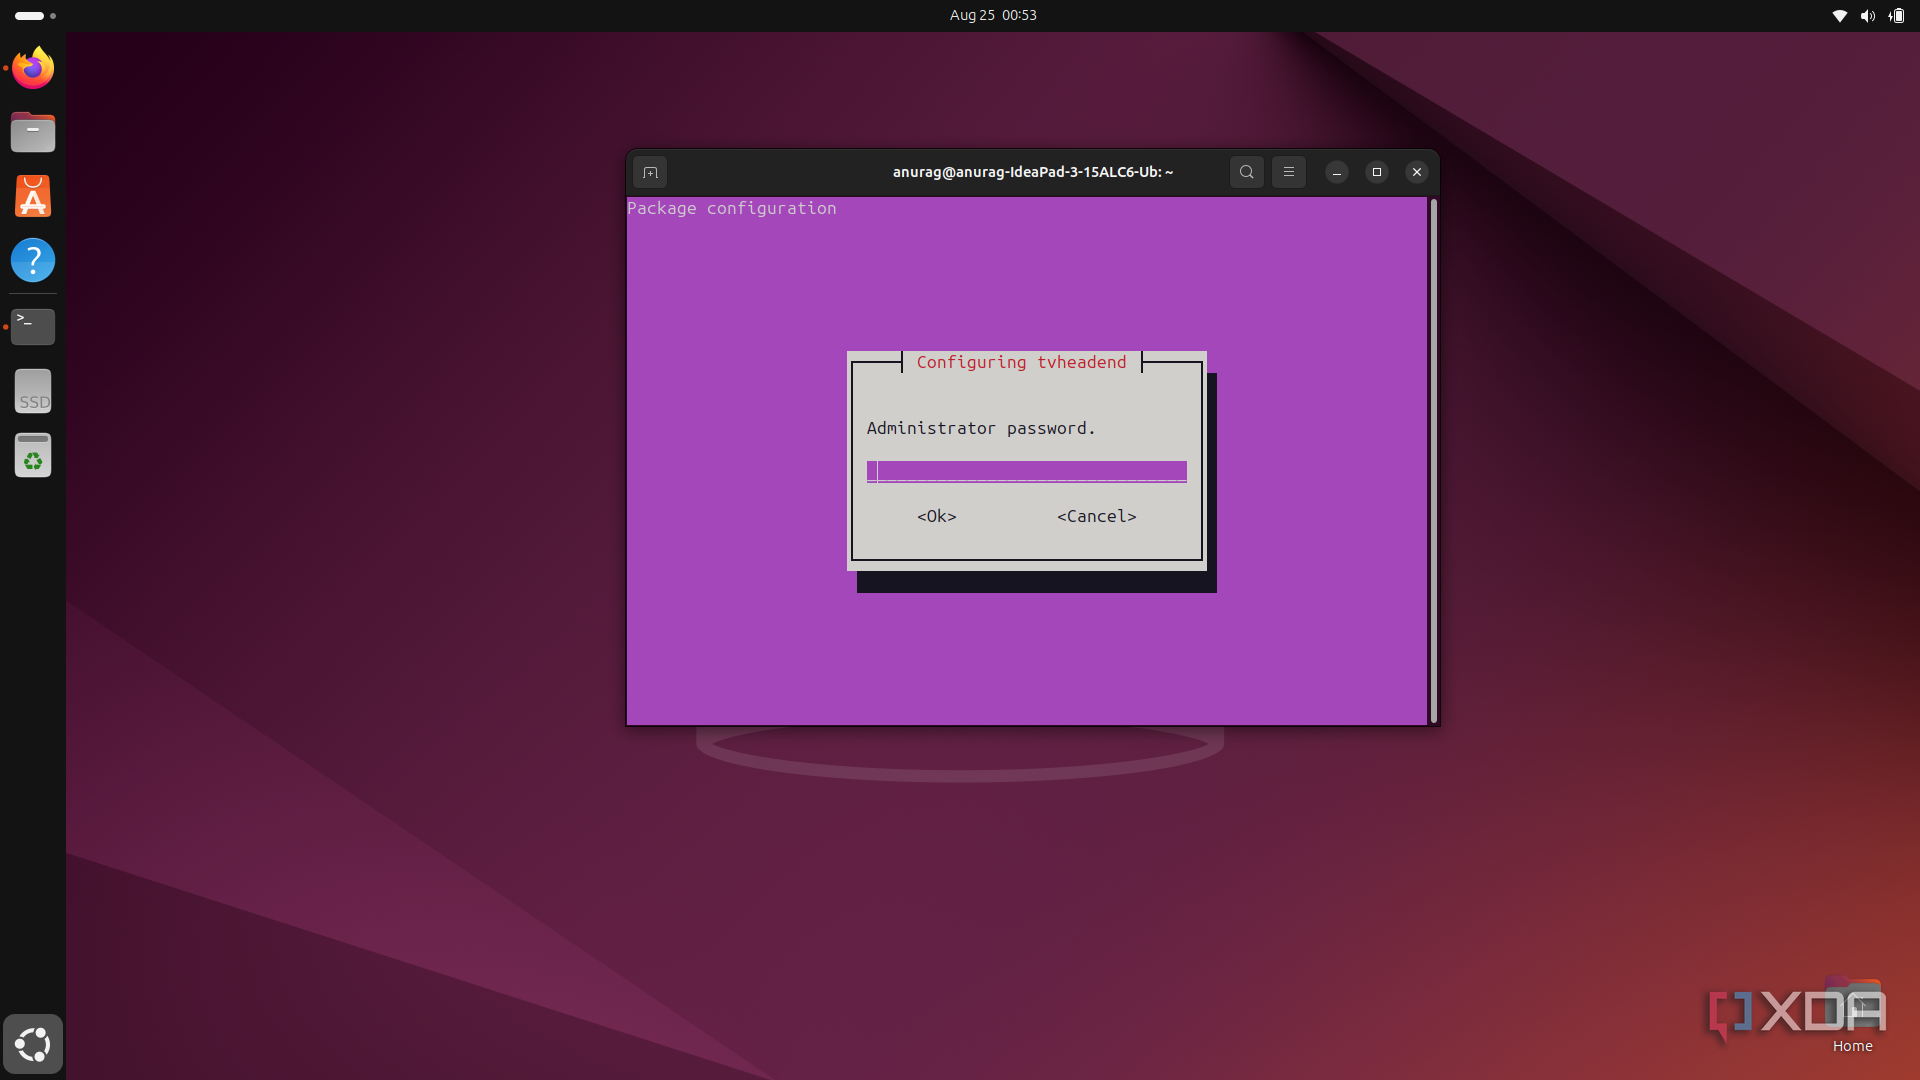
Task: Open the Activities workspace indicator pill
Action: coord(35,15)
